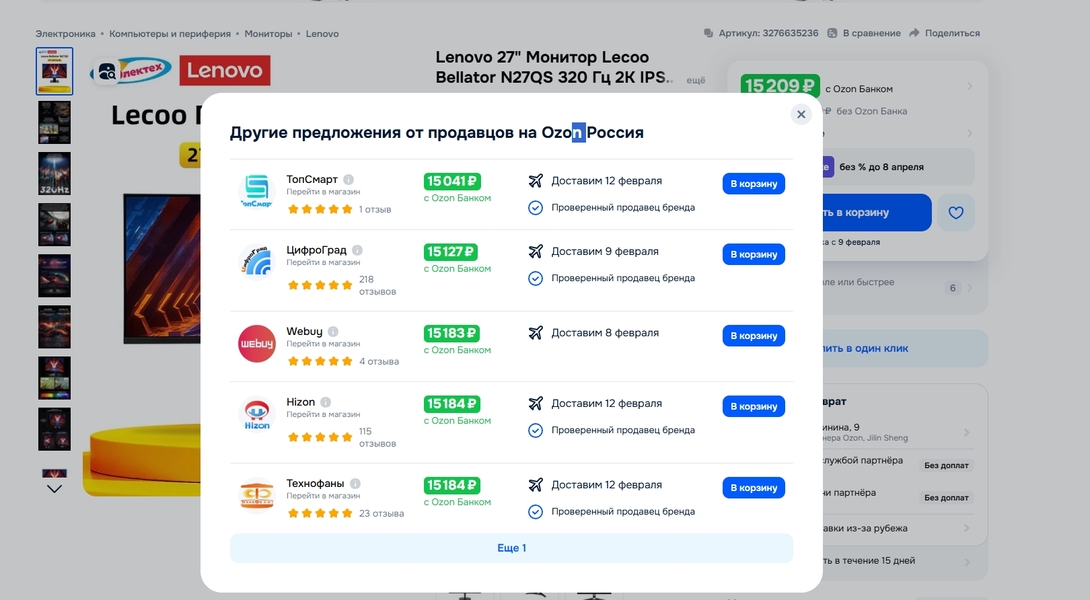Click the Технофаны airplane delivery icon
Image resolution: width=1090 pixels, height=600 pixels.
tap(535, 485)
